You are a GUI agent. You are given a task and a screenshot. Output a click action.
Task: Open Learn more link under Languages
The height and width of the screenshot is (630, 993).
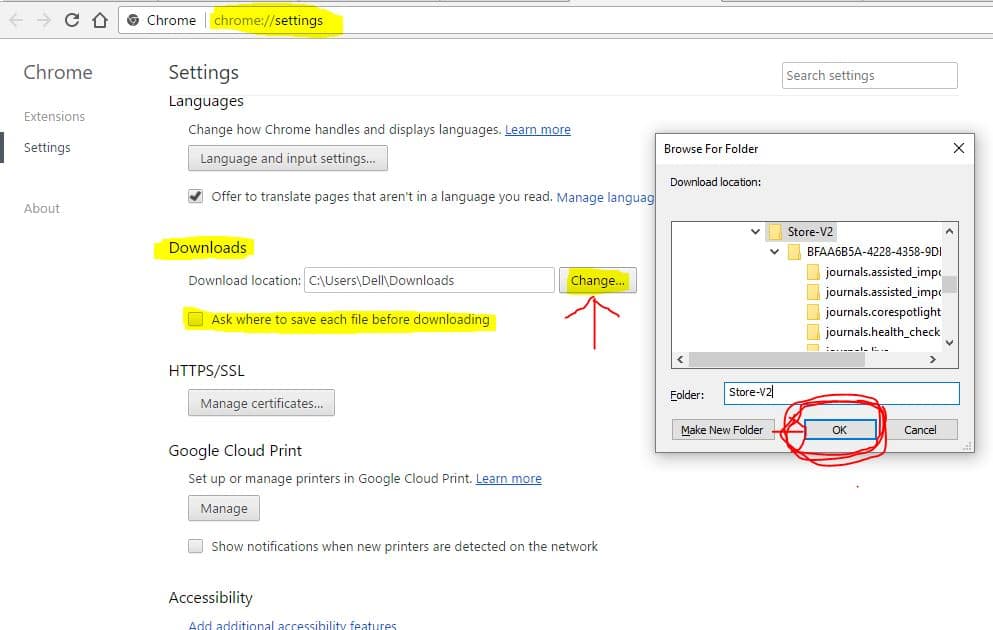(538, 130)
